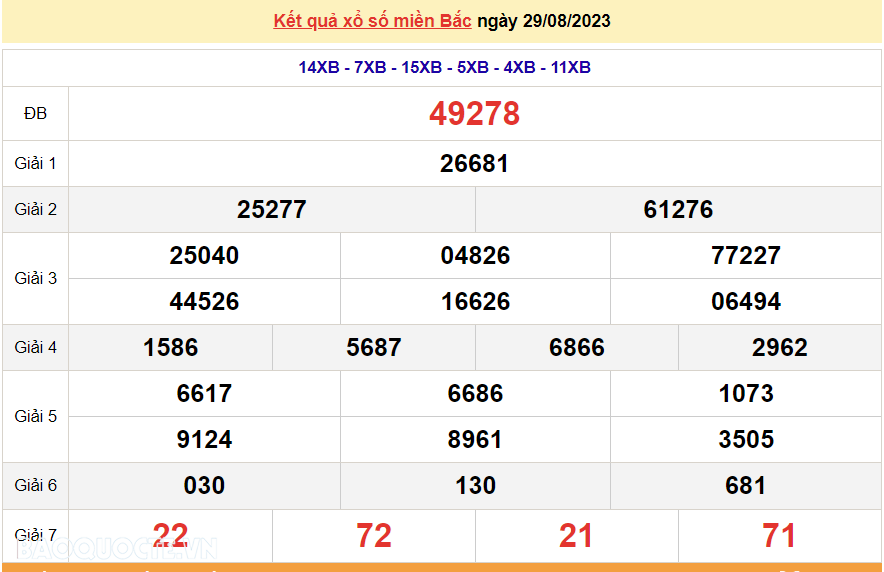Image resolution: width=884 pixels, height=572 pixels.
Task: Click the Giải 7 number 22
Action: point(170,535)
